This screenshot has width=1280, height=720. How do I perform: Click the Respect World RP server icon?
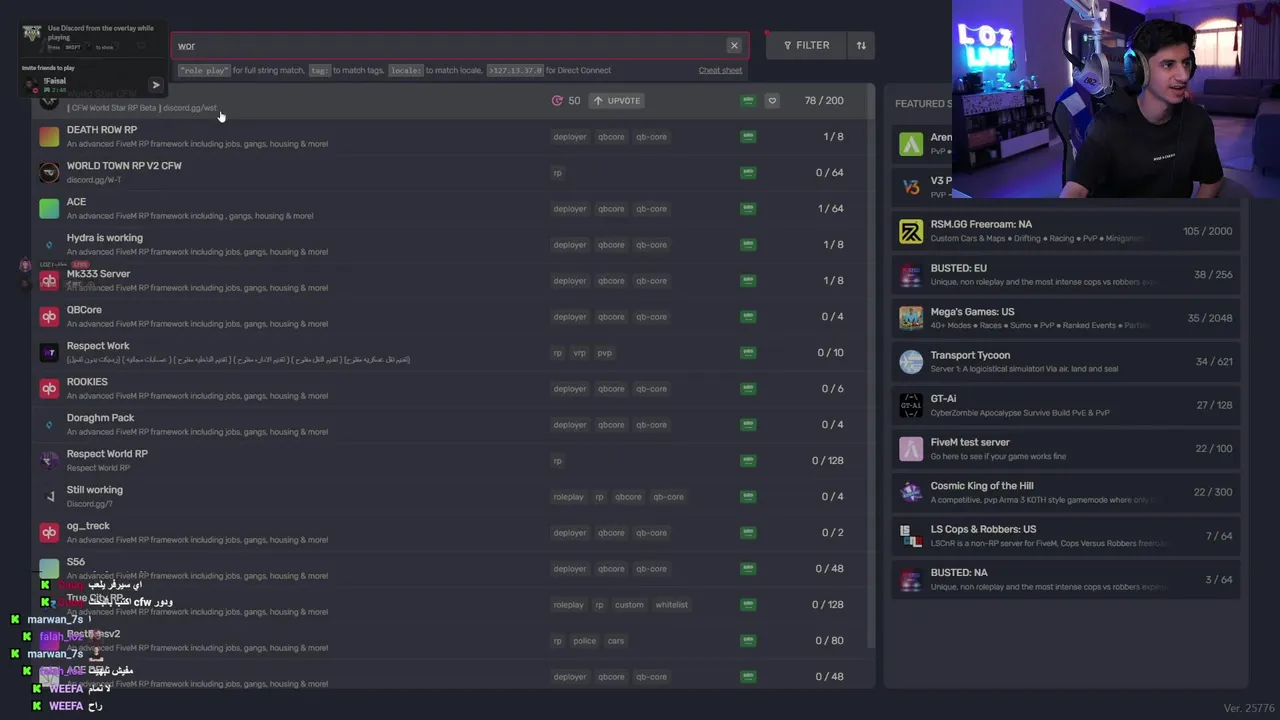click(49, 461)
